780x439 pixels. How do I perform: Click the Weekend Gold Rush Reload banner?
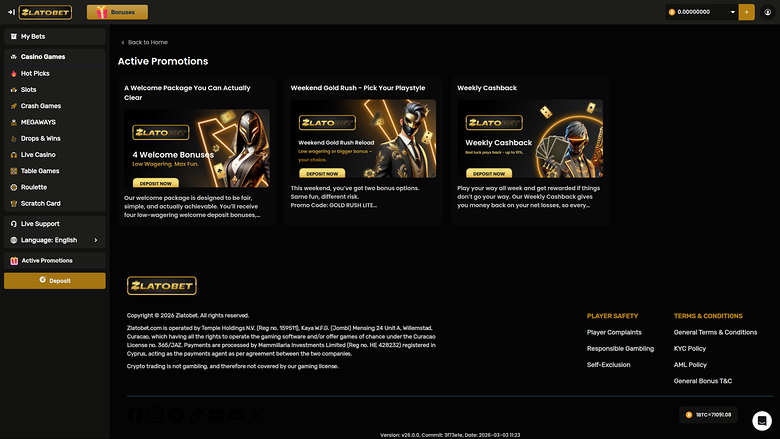(363, 139)
